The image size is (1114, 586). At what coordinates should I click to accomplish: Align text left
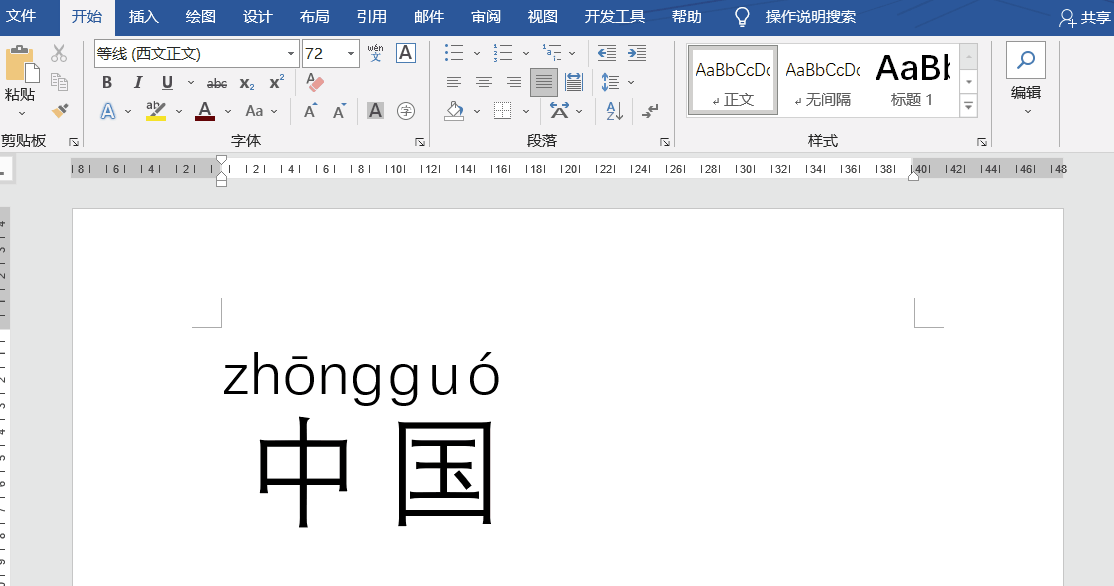pos(454,82)
